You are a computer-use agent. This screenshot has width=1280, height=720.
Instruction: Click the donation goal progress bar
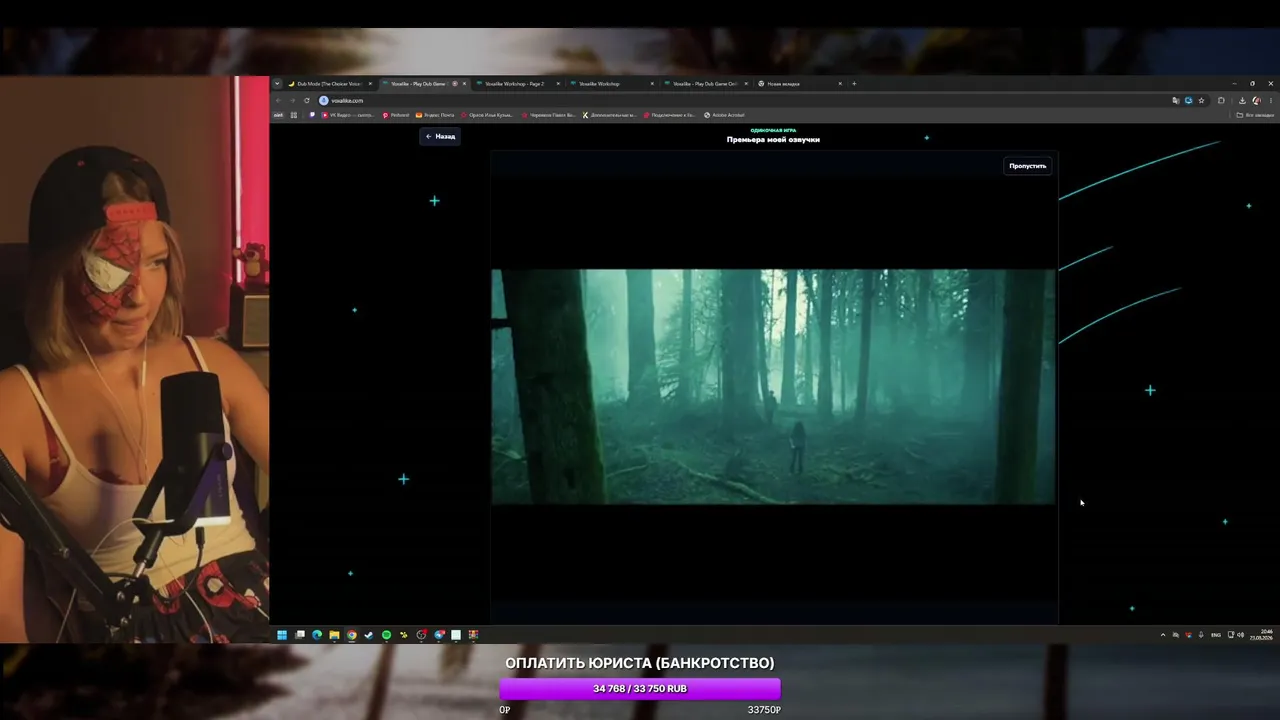(x=640, y=689)
